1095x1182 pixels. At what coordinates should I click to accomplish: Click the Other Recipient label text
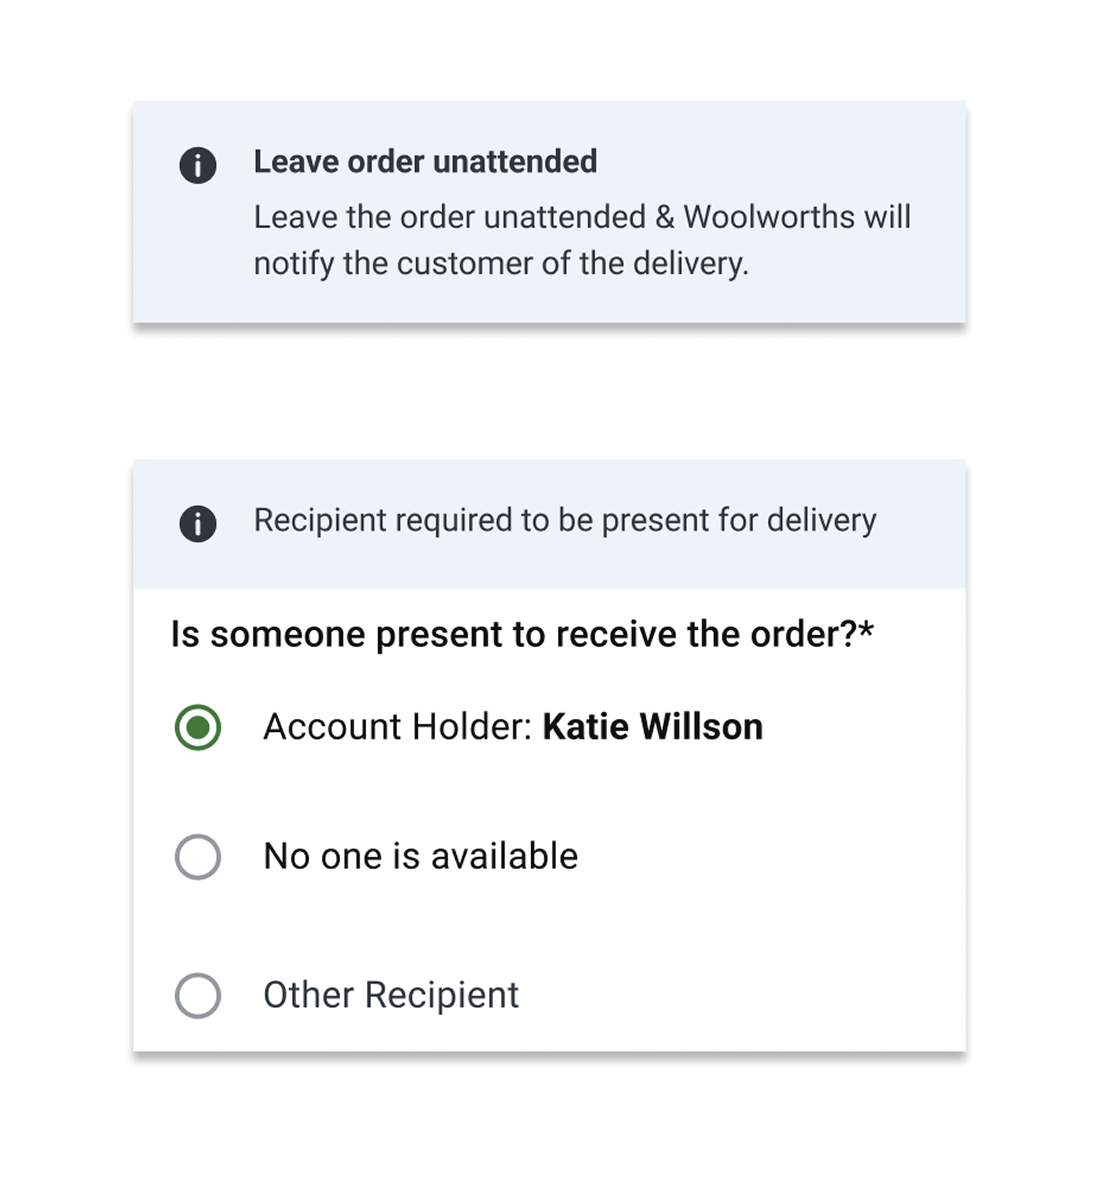coord(391,996)
